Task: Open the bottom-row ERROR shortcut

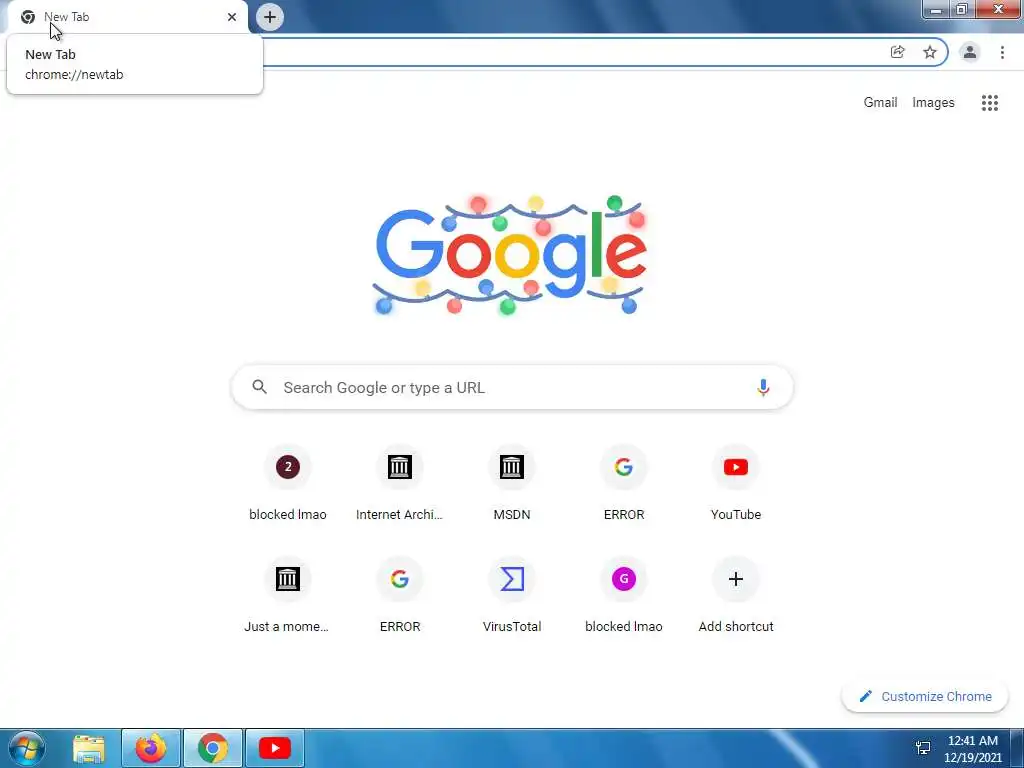Action: click(400, 596)
